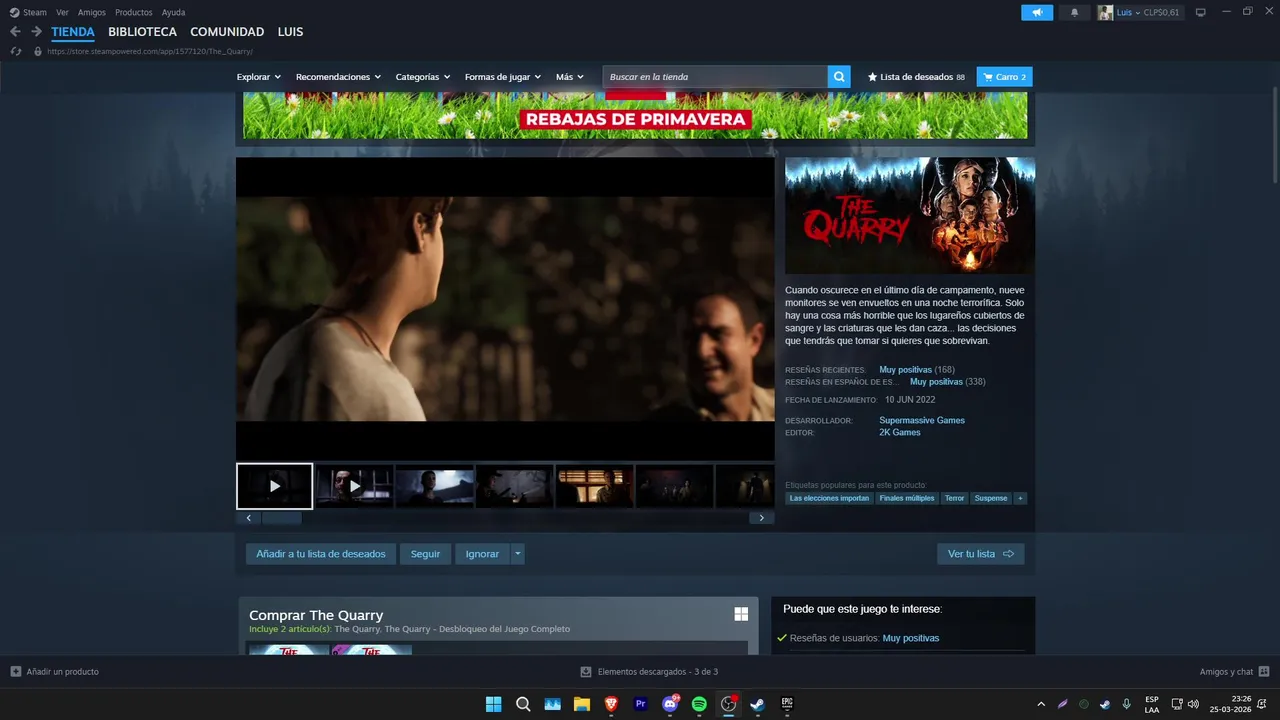
Task: Show hidden system tray icons
Action: pos(1041,704)
